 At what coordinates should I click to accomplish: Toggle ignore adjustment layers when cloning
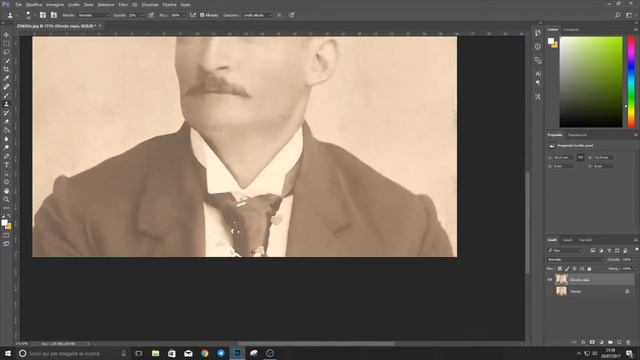[x=279, y=15]
